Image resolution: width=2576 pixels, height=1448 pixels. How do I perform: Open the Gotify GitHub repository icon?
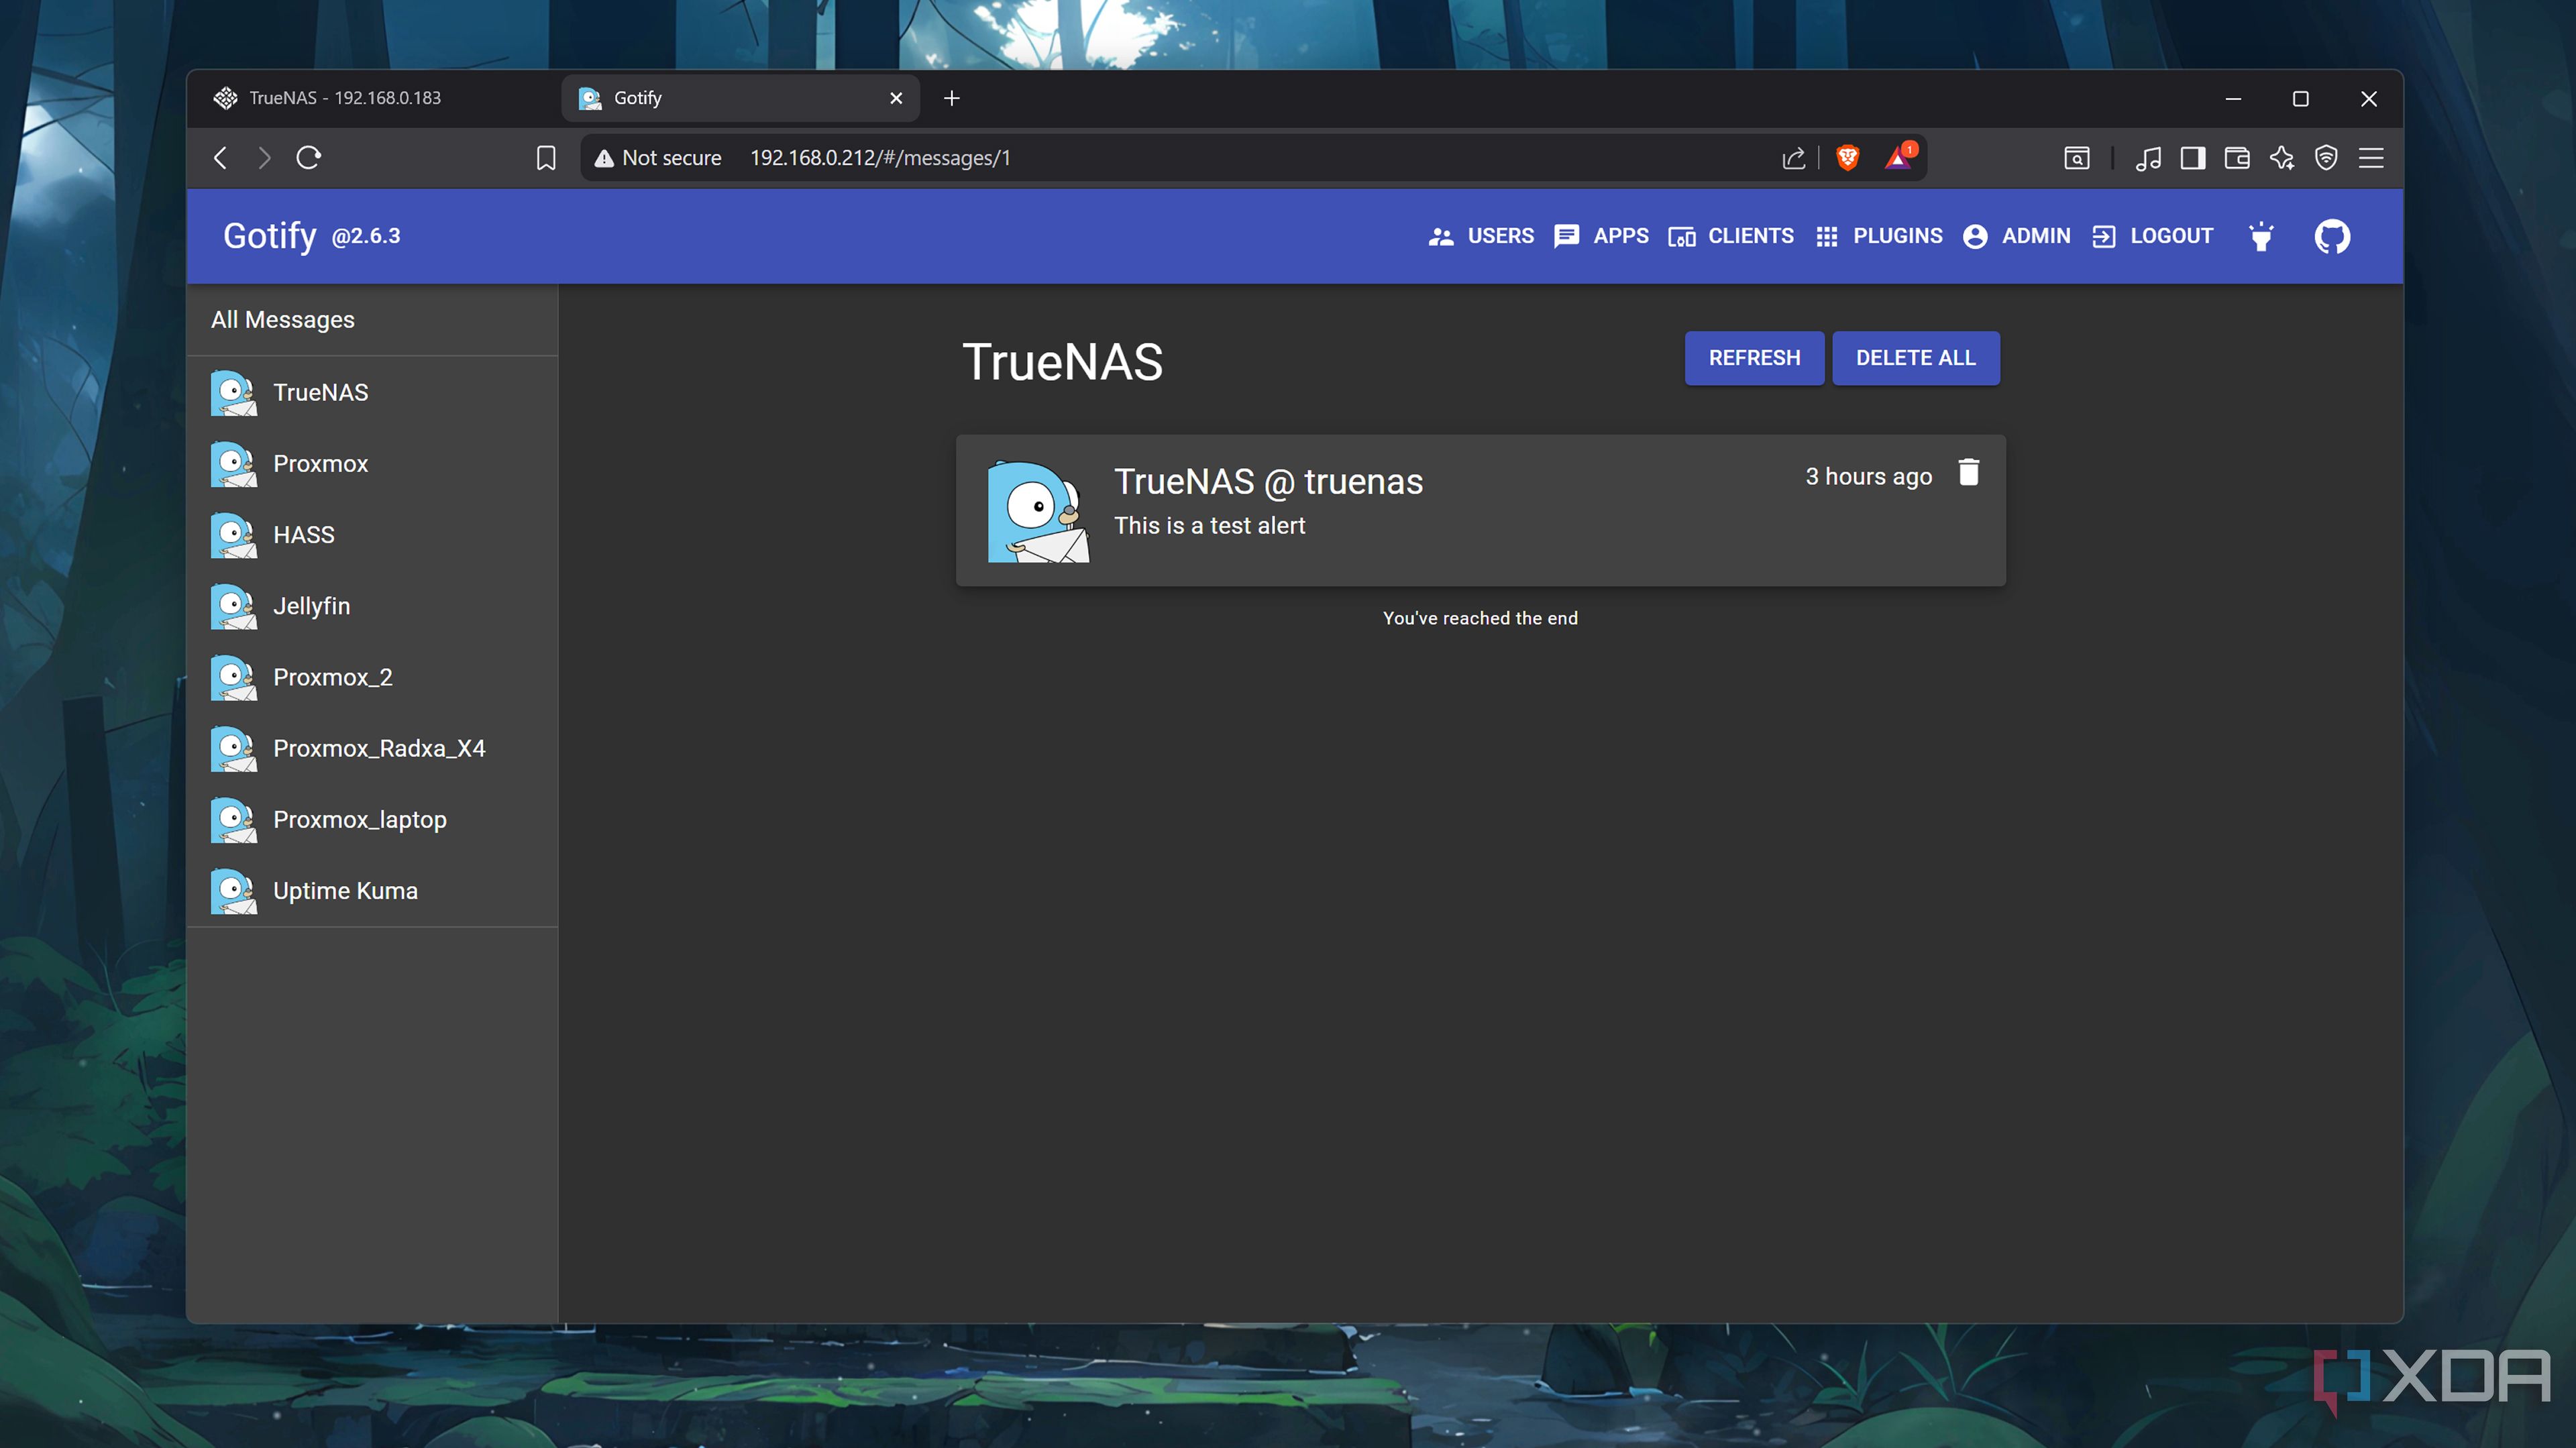(x=2332, y=236)
